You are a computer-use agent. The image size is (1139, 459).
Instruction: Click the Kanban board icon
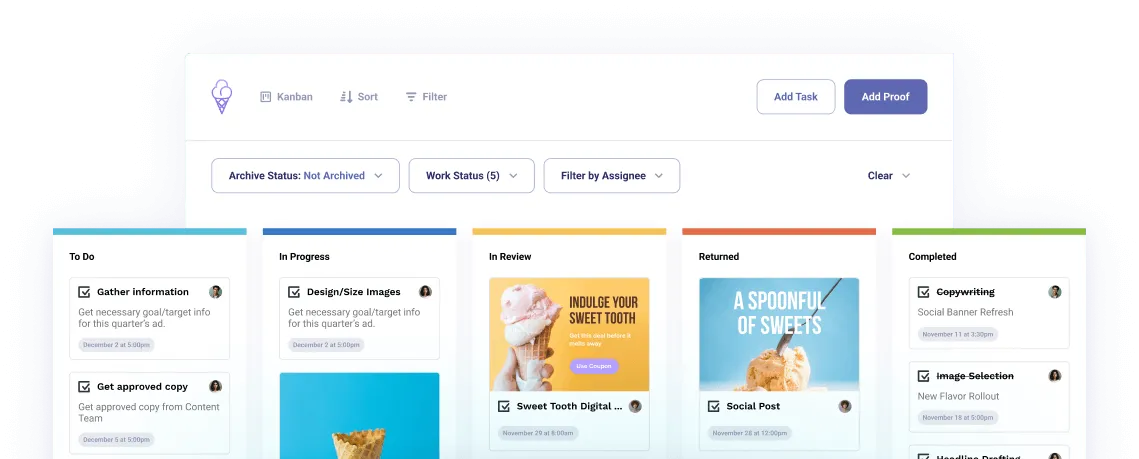266,97
